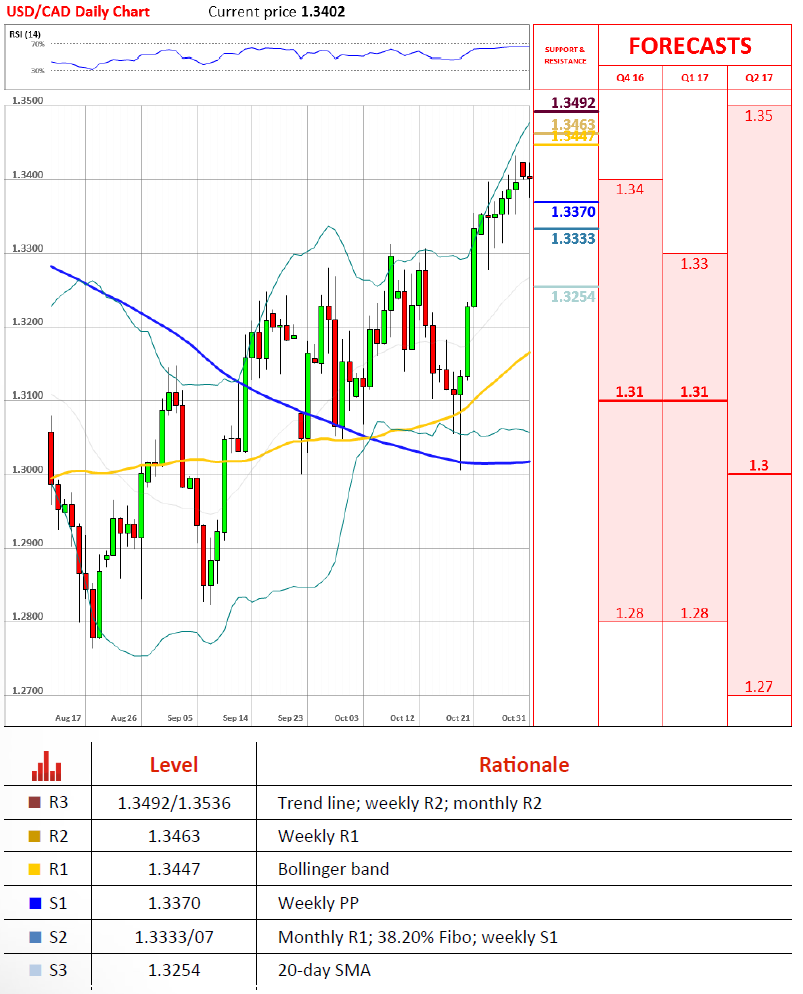803x994 pixels.
Task: Click the Rationale table column header
Action: tap(524, 765)
